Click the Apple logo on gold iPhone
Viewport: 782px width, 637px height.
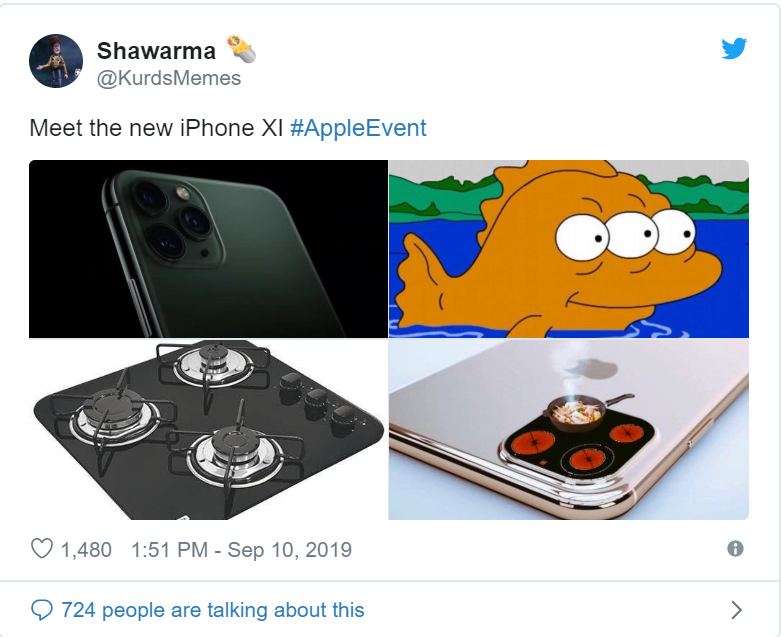coord(597,368)
